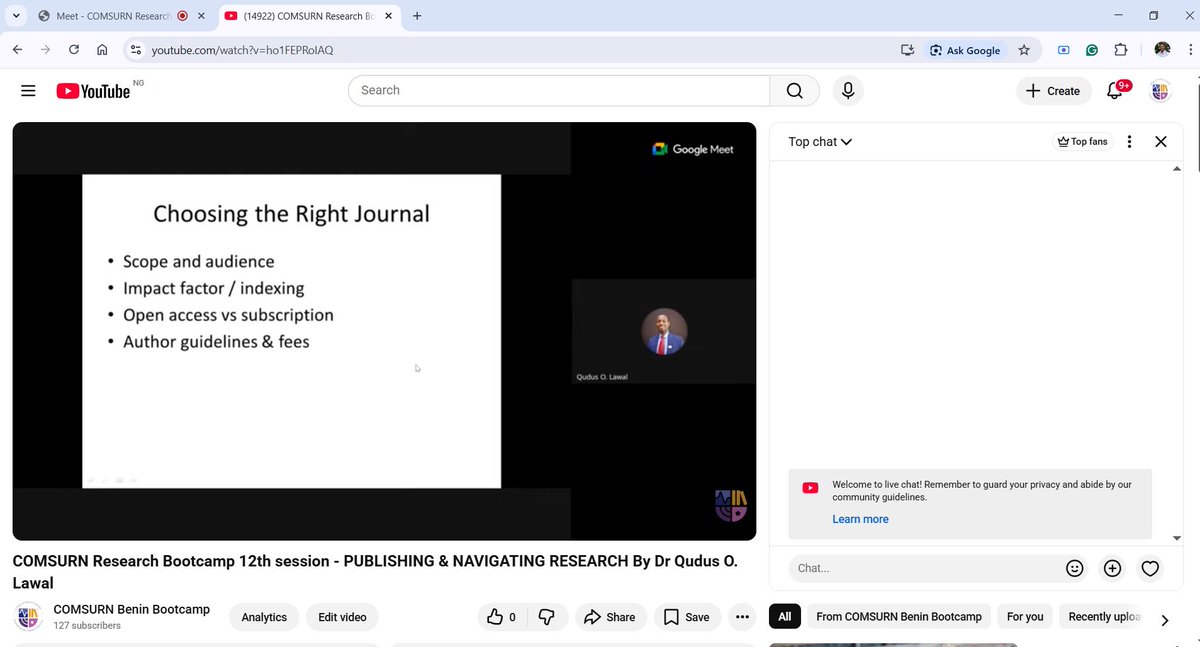1200x647 pixels.
Task: Click the Grammarly extension icon
Action: point(1092,50)
